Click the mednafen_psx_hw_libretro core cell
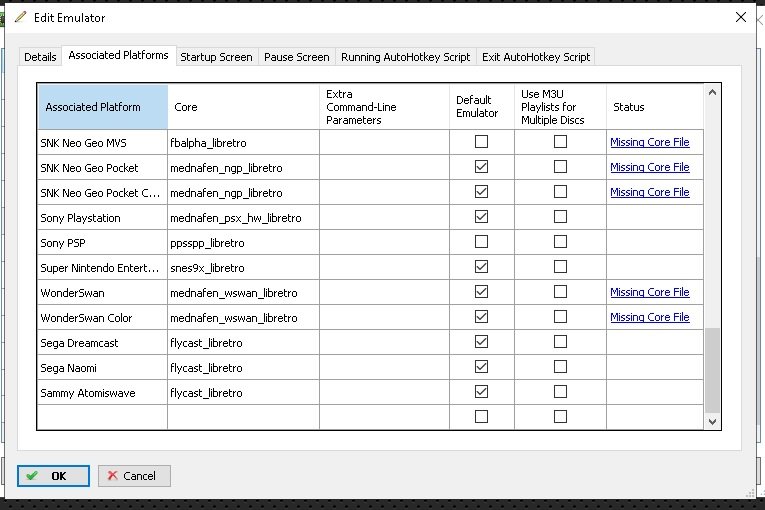Viewport: 765px width, 510px height. (x=243, y=218)
